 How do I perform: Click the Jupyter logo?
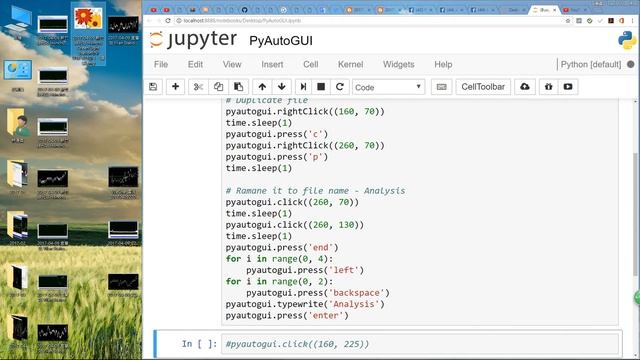(x=193, y=40)
